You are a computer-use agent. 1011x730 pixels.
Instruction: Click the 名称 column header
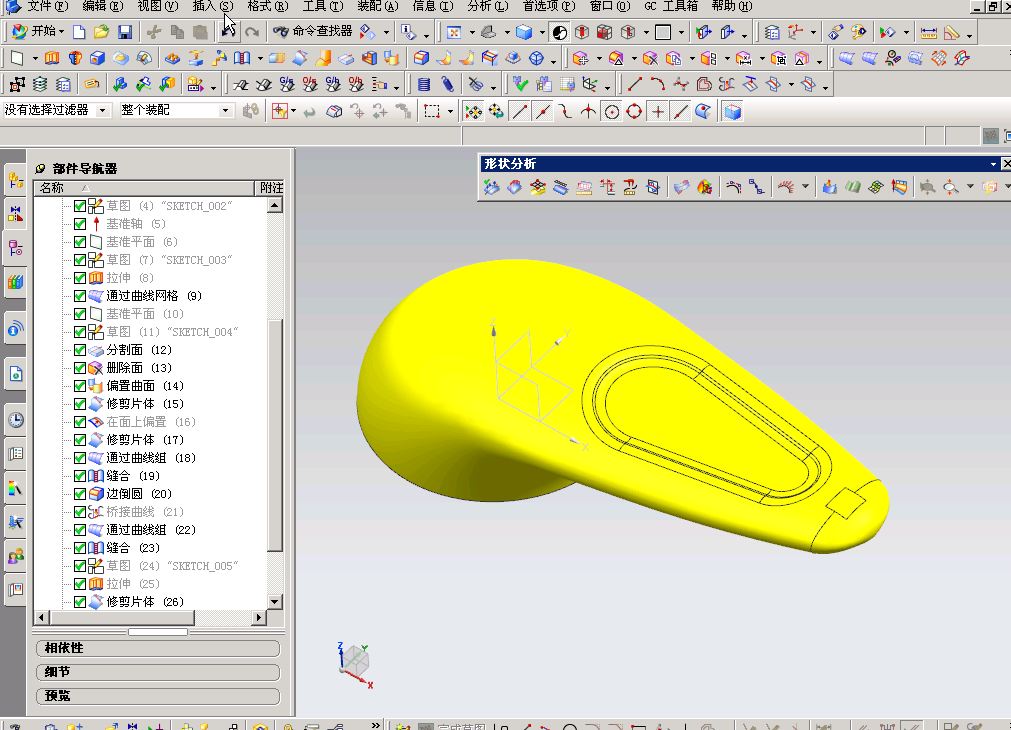(144, 188)
